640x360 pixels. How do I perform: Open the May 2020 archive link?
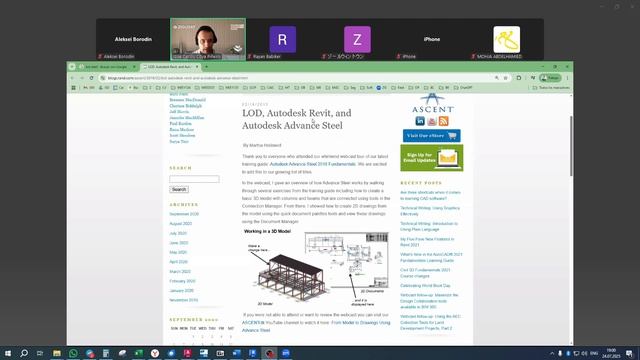pos(178,252)
